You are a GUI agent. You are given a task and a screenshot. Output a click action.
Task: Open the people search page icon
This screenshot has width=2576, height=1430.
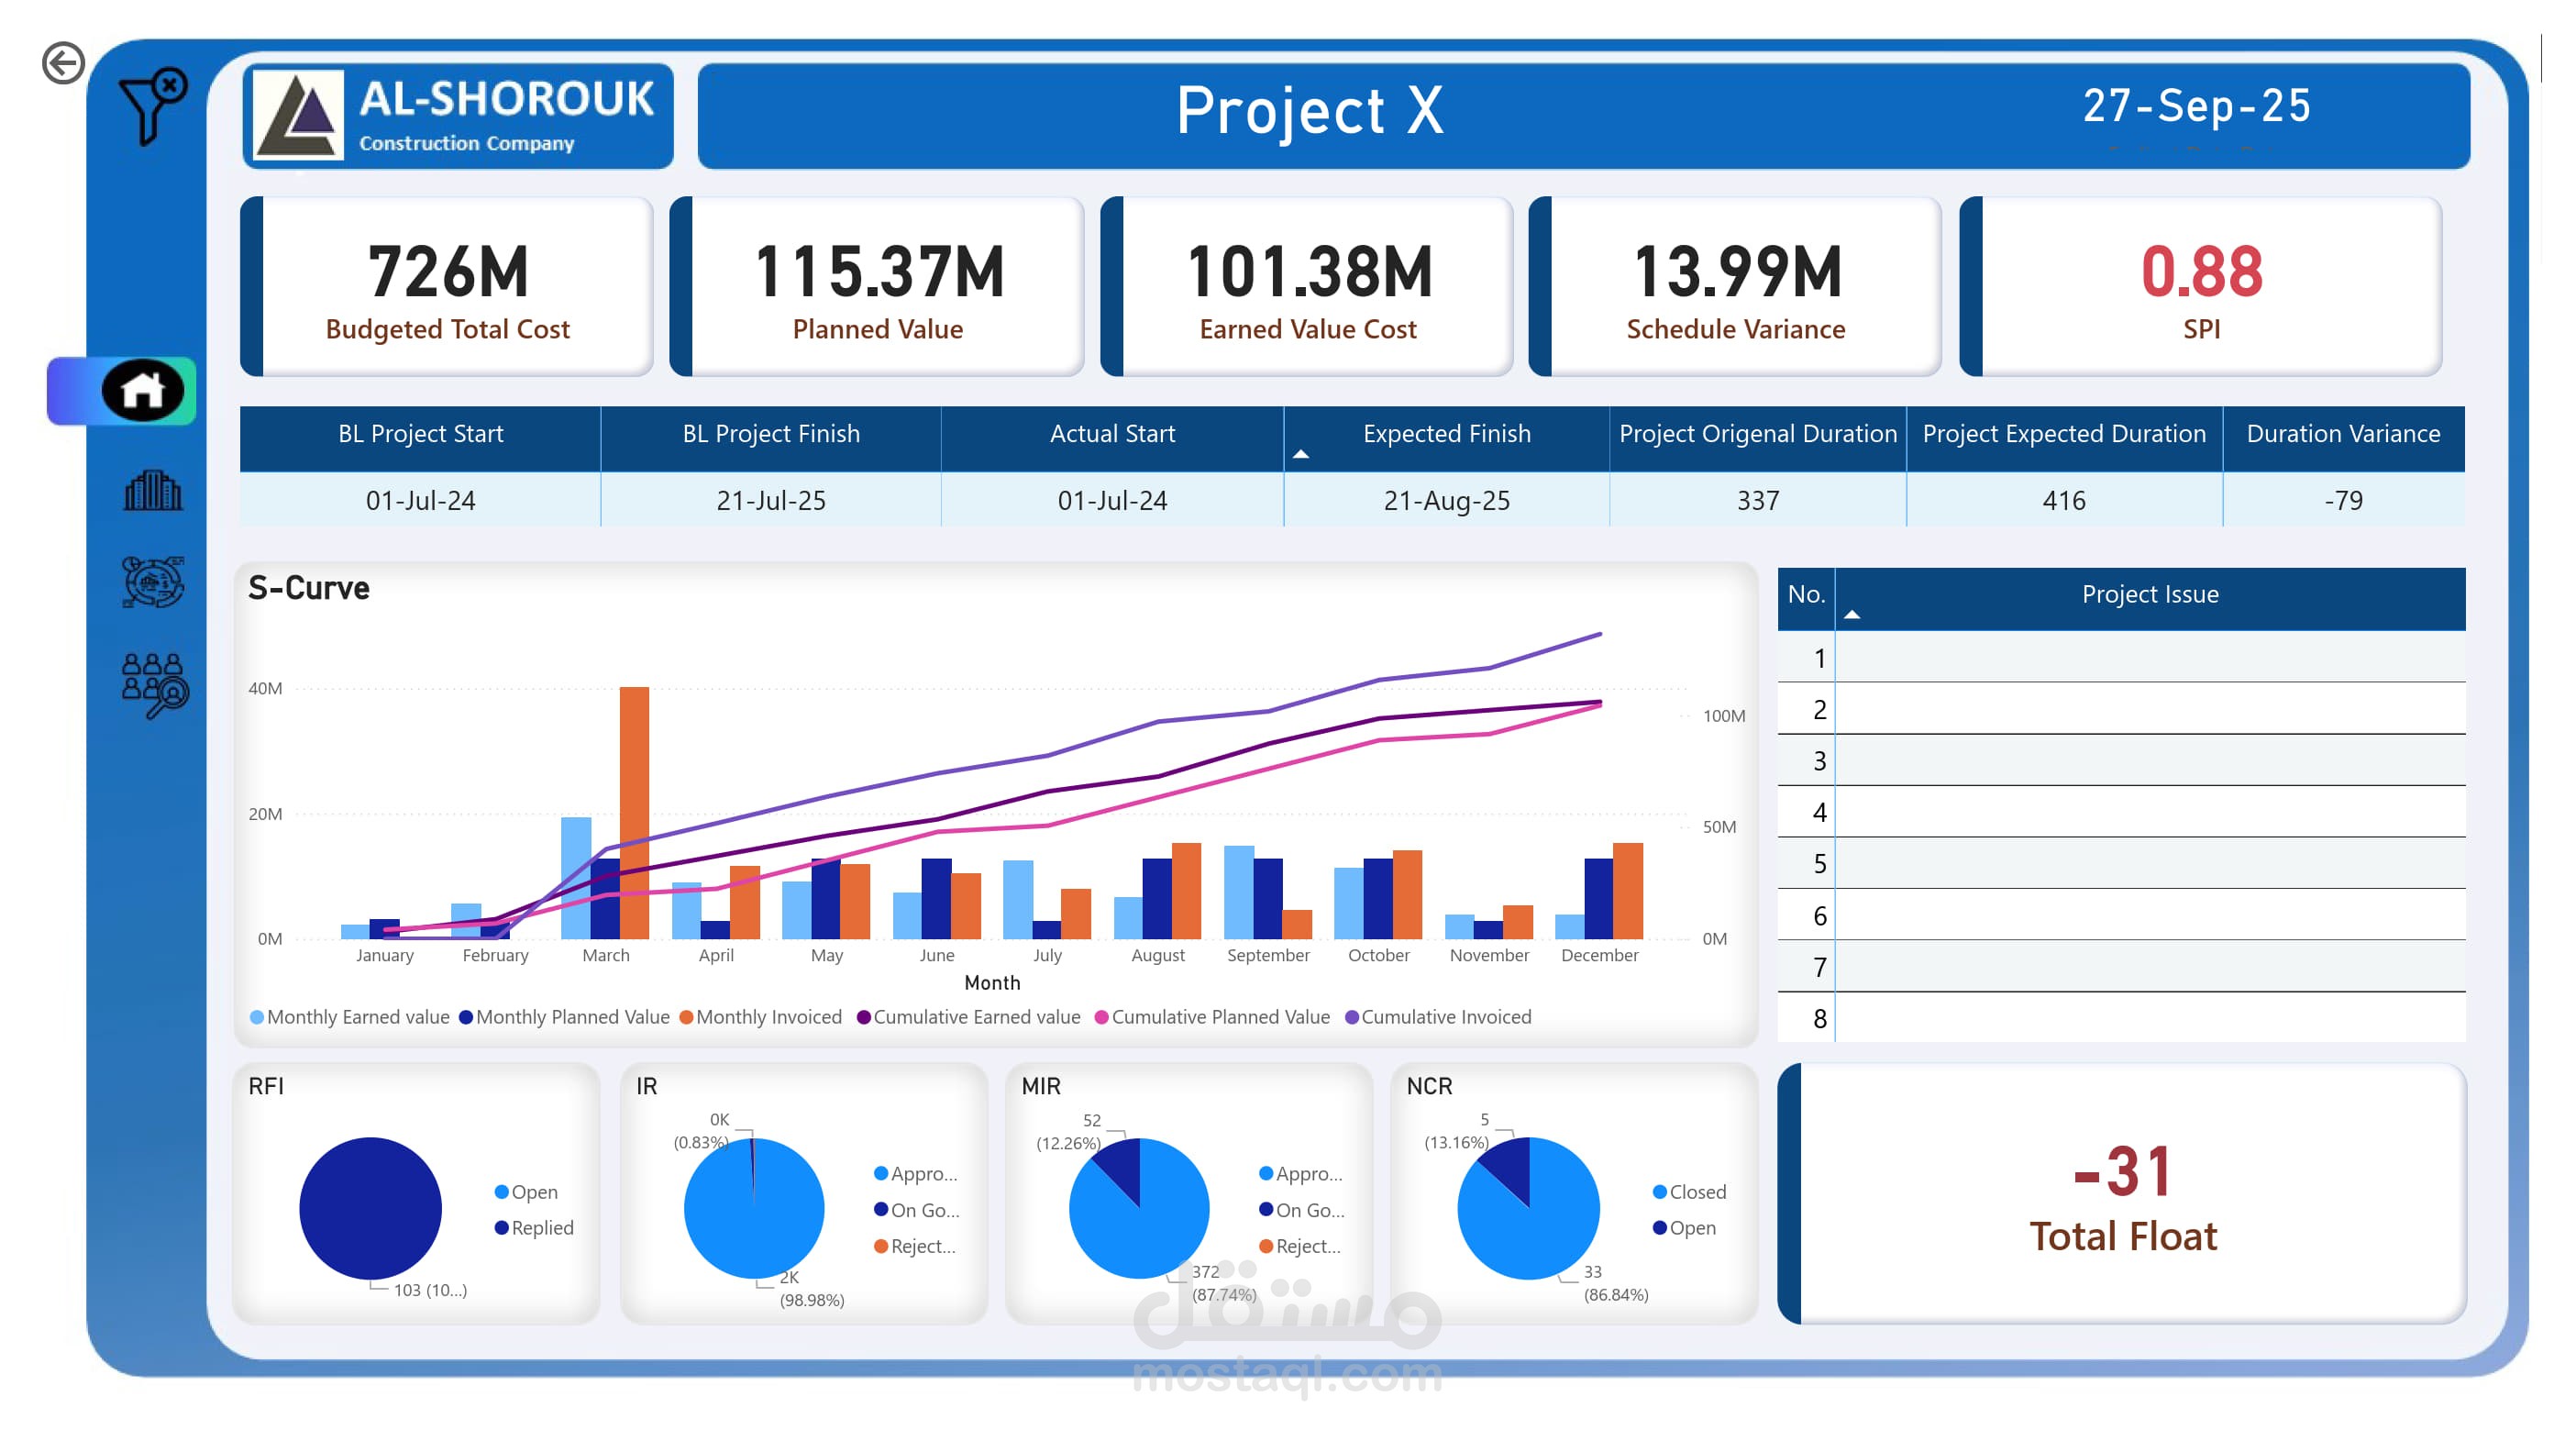point(154,685)
